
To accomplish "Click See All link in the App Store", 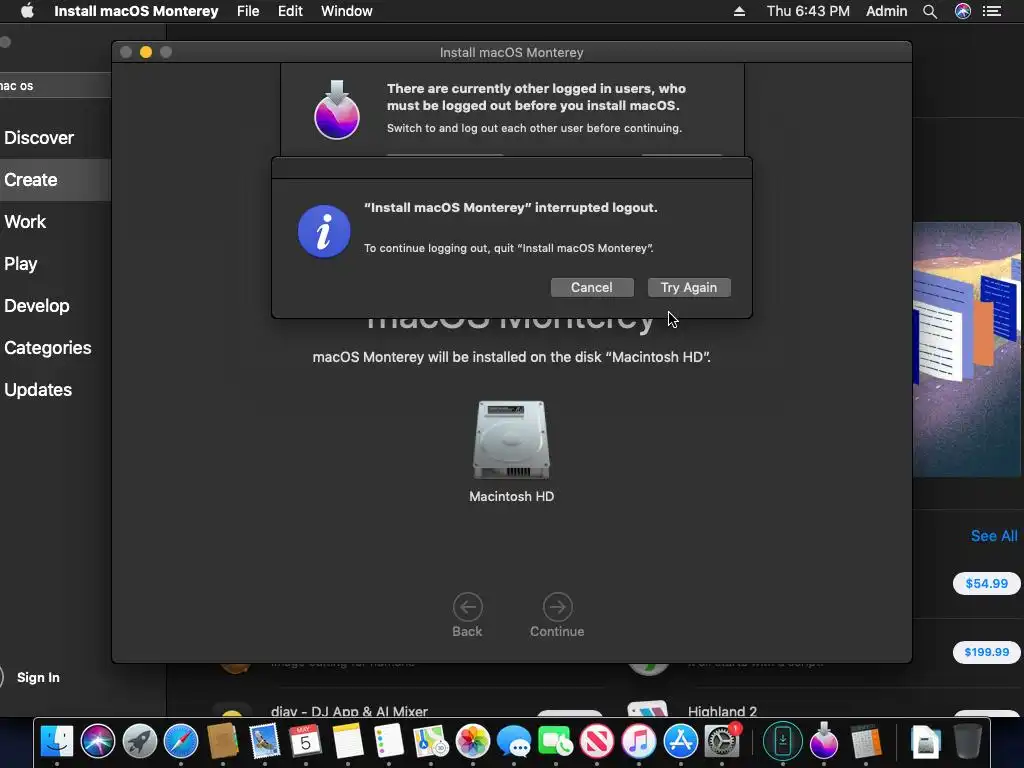I will pos(994,536).
